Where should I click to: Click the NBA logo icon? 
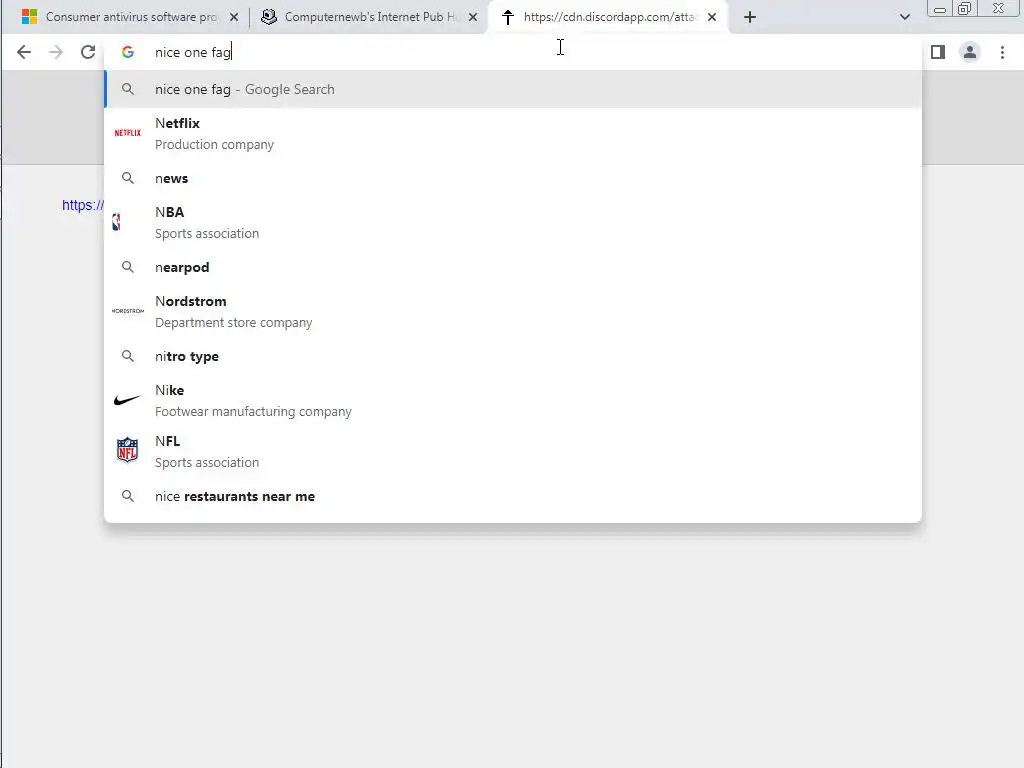(x=116, y=223)
